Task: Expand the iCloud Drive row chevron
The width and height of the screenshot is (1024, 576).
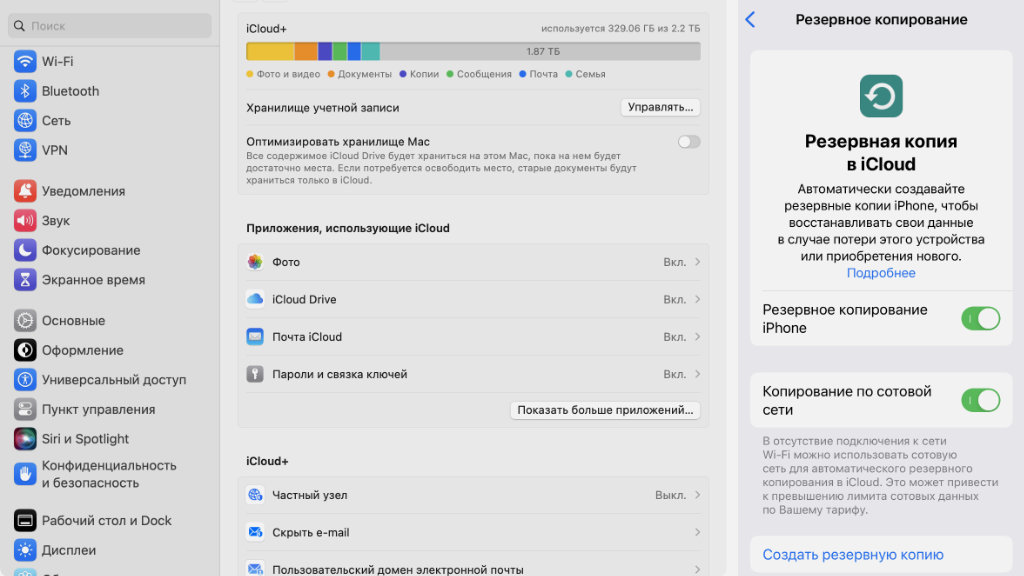Action: [697, 299]
